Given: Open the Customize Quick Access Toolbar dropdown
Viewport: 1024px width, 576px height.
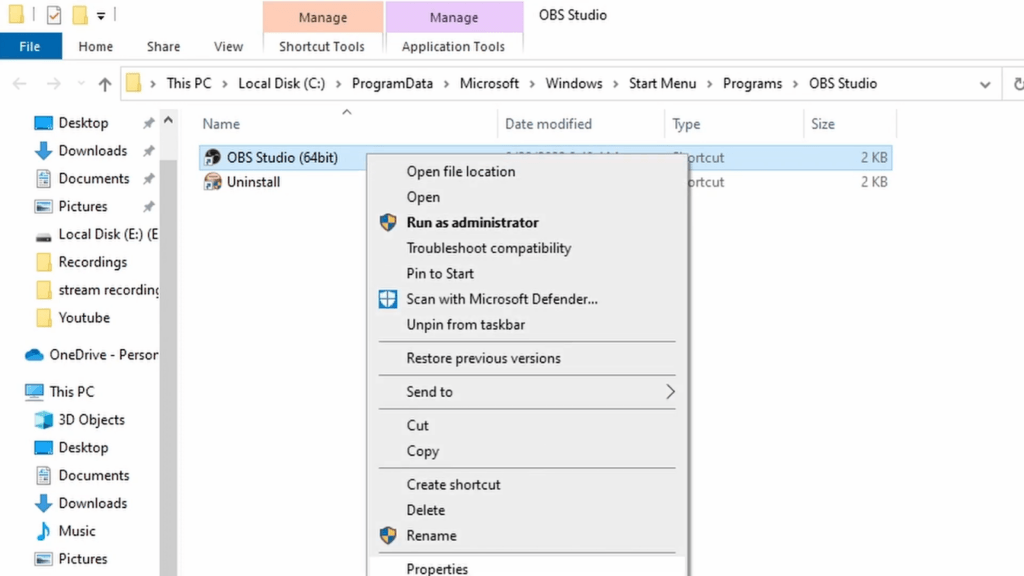Looking at the screenshot, I should (101, 16).
